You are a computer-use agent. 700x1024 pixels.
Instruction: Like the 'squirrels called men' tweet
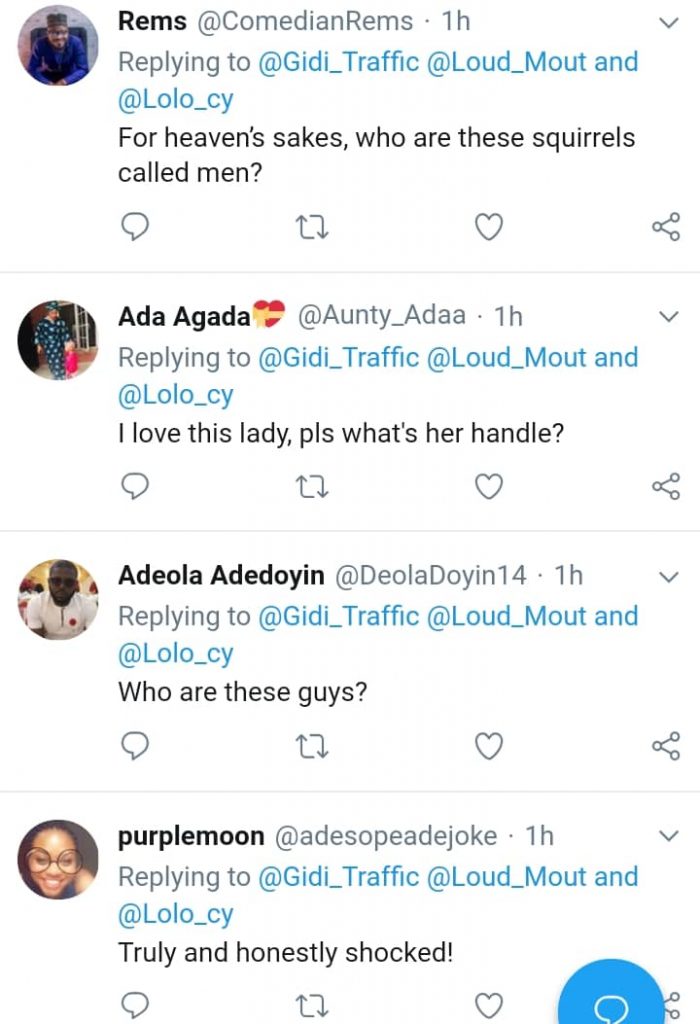pos(488,228)
